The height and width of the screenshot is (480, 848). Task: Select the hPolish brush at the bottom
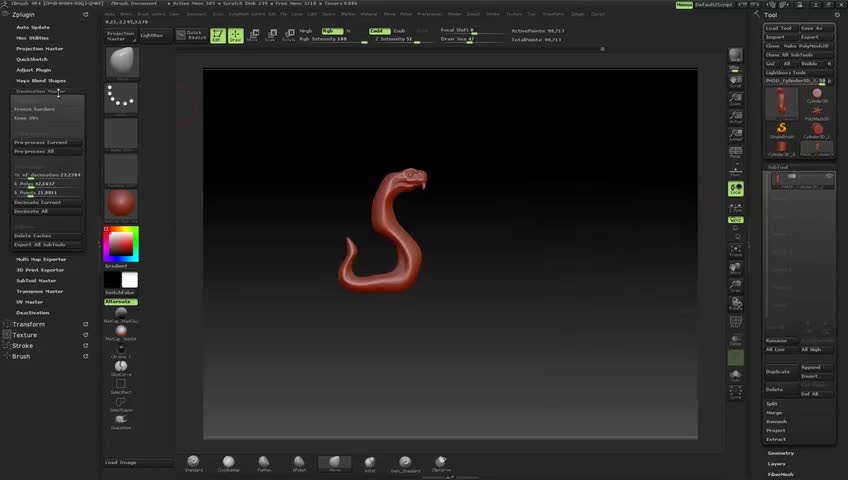point(299,463)
